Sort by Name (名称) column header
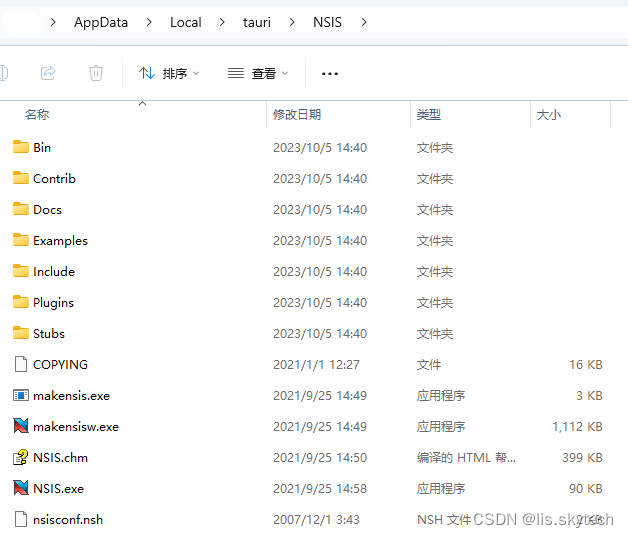The height and width of the screenshot is (538, 628). point(37,115)
